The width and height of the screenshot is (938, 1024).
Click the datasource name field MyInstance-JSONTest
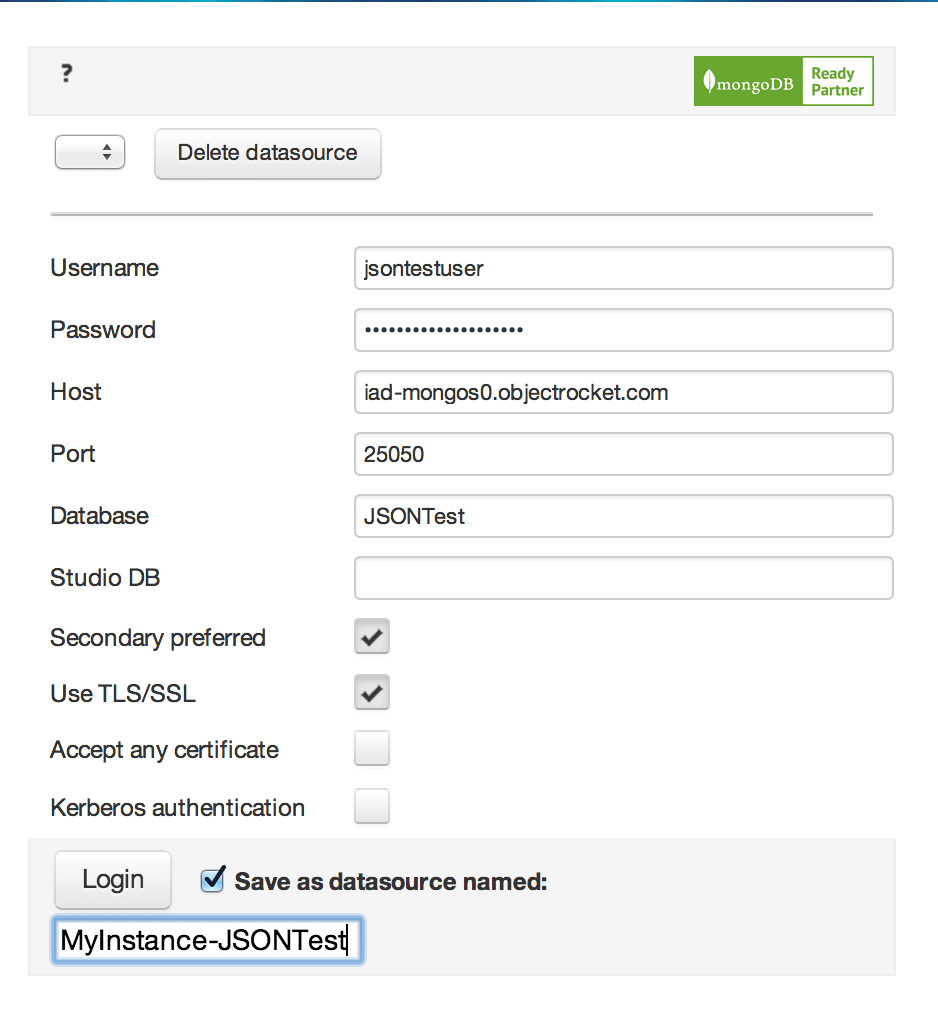(206, 940)
